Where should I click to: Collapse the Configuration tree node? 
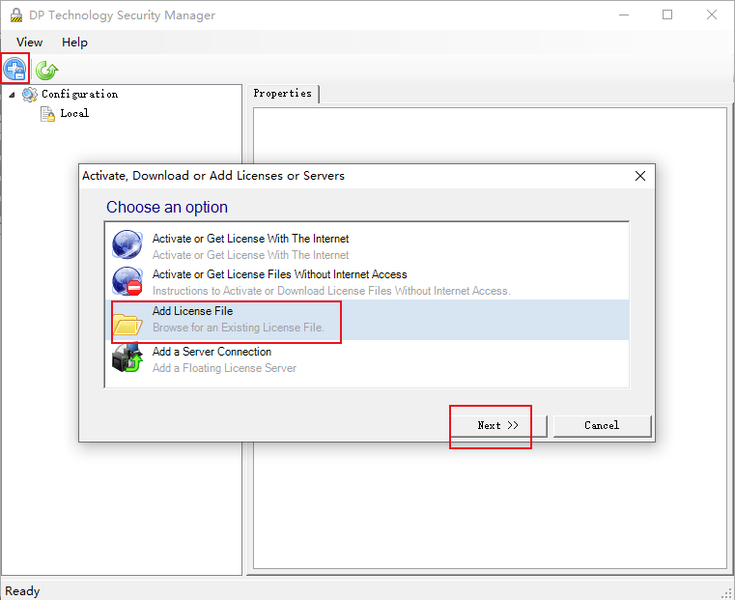coord(12,95)
